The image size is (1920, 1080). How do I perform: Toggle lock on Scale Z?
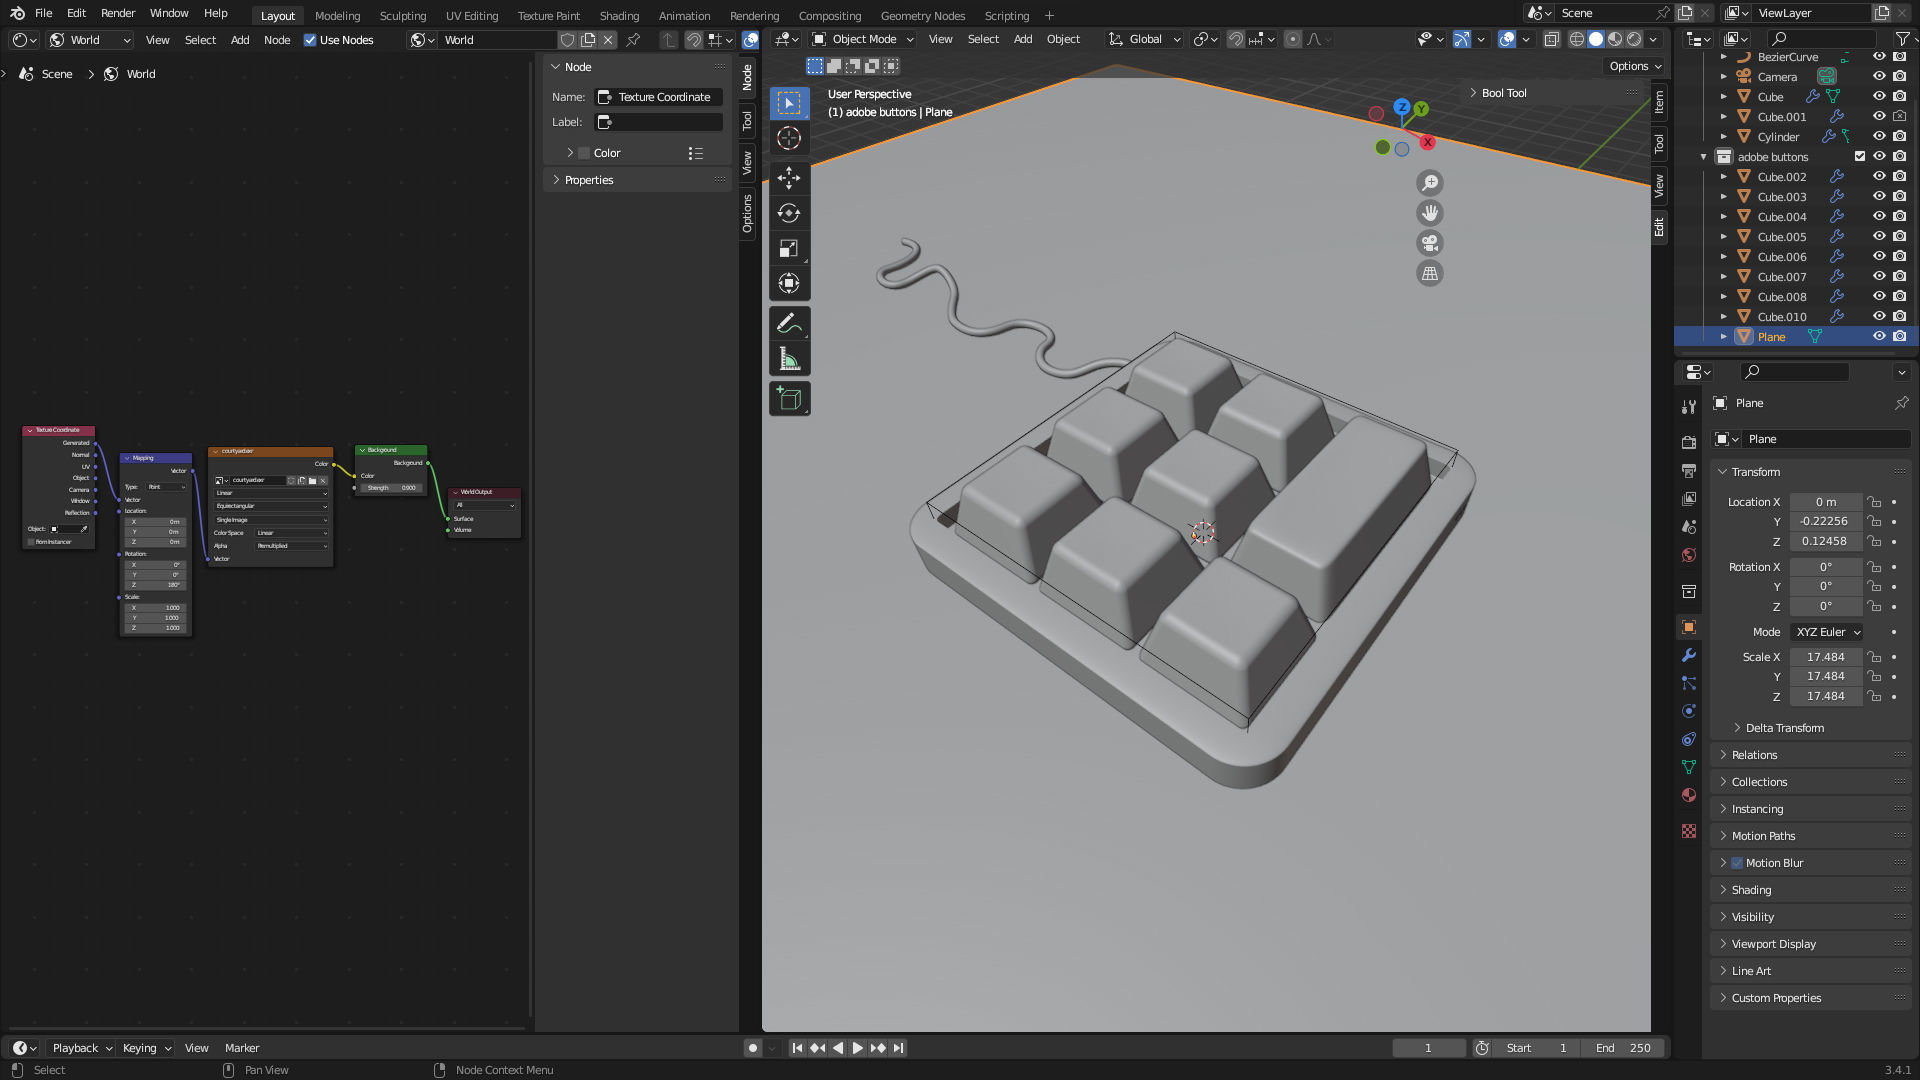click(1875, 696)
